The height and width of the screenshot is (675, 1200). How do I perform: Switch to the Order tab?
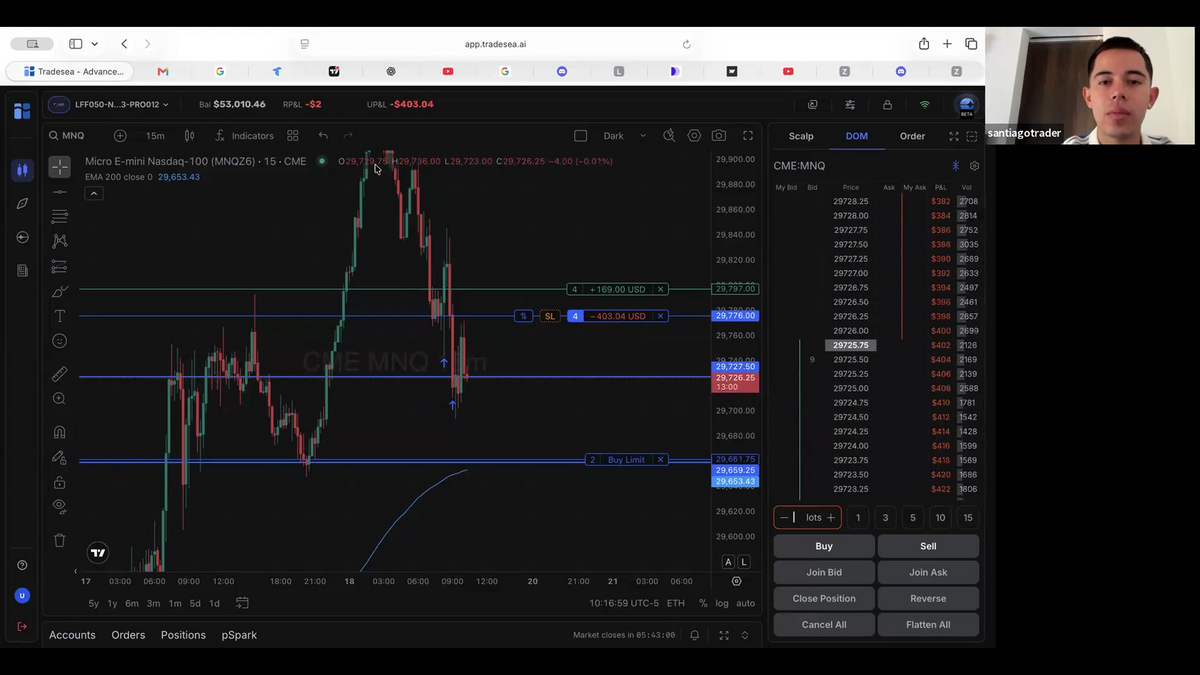912,136
